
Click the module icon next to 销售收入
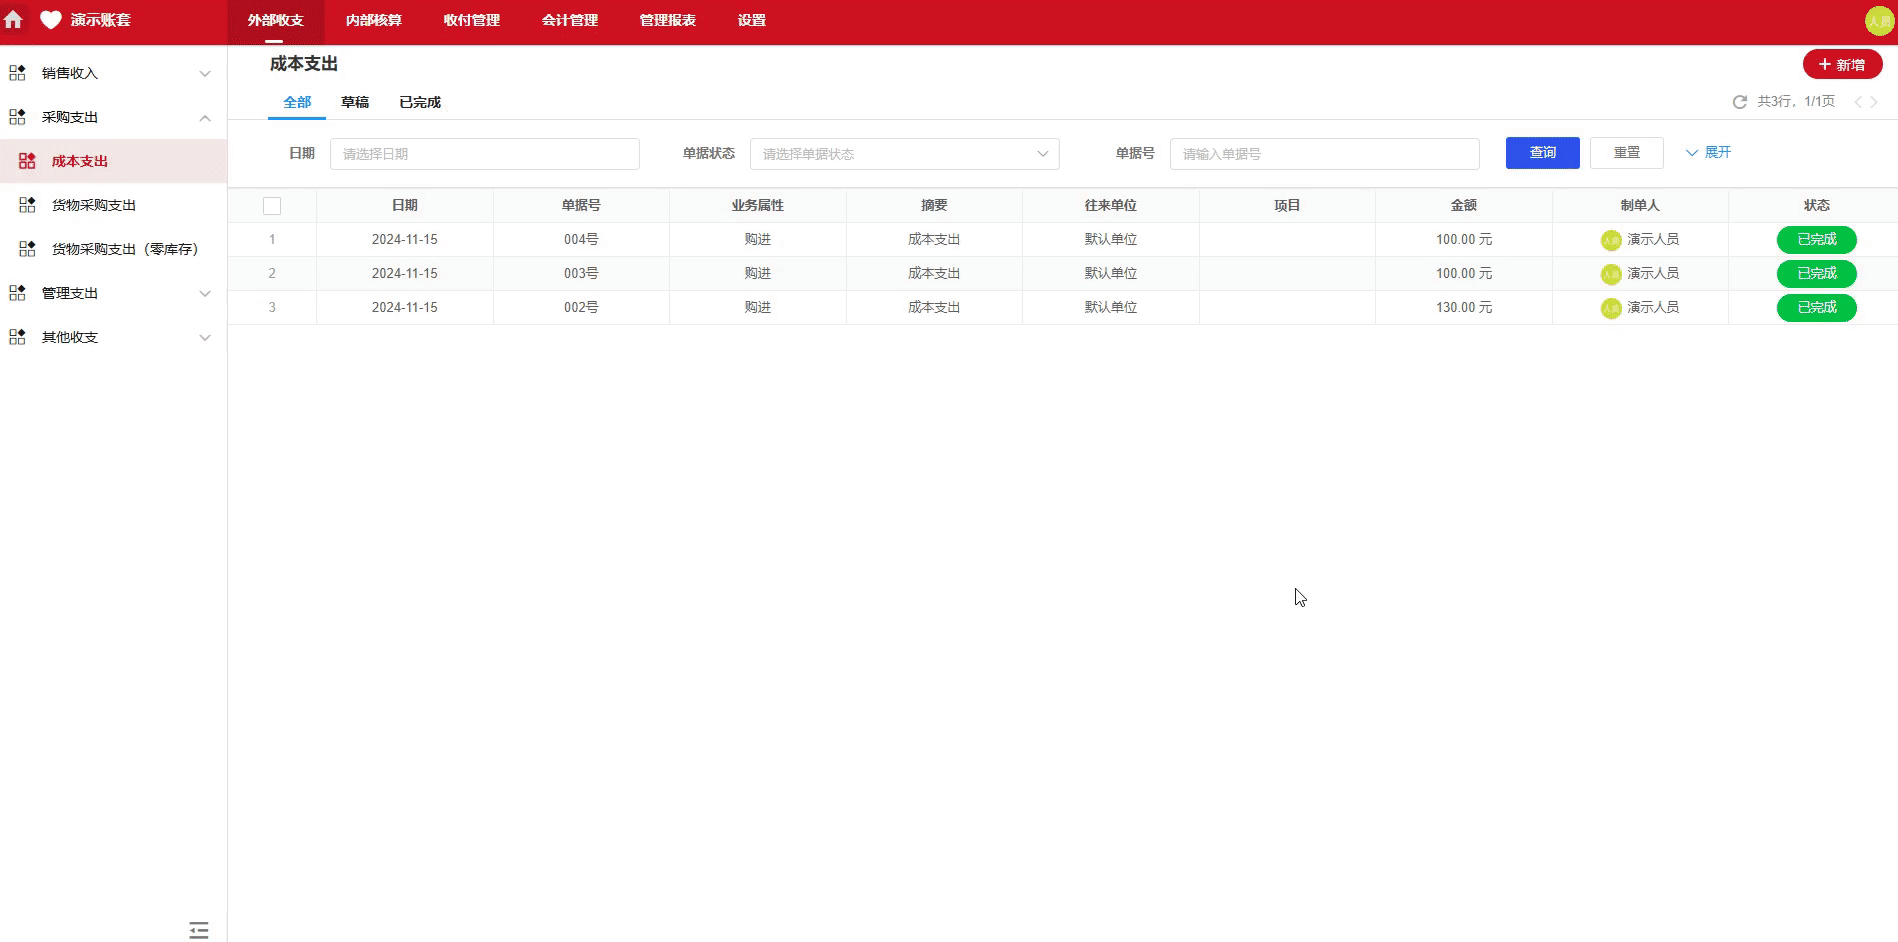(x=16, y=72)
